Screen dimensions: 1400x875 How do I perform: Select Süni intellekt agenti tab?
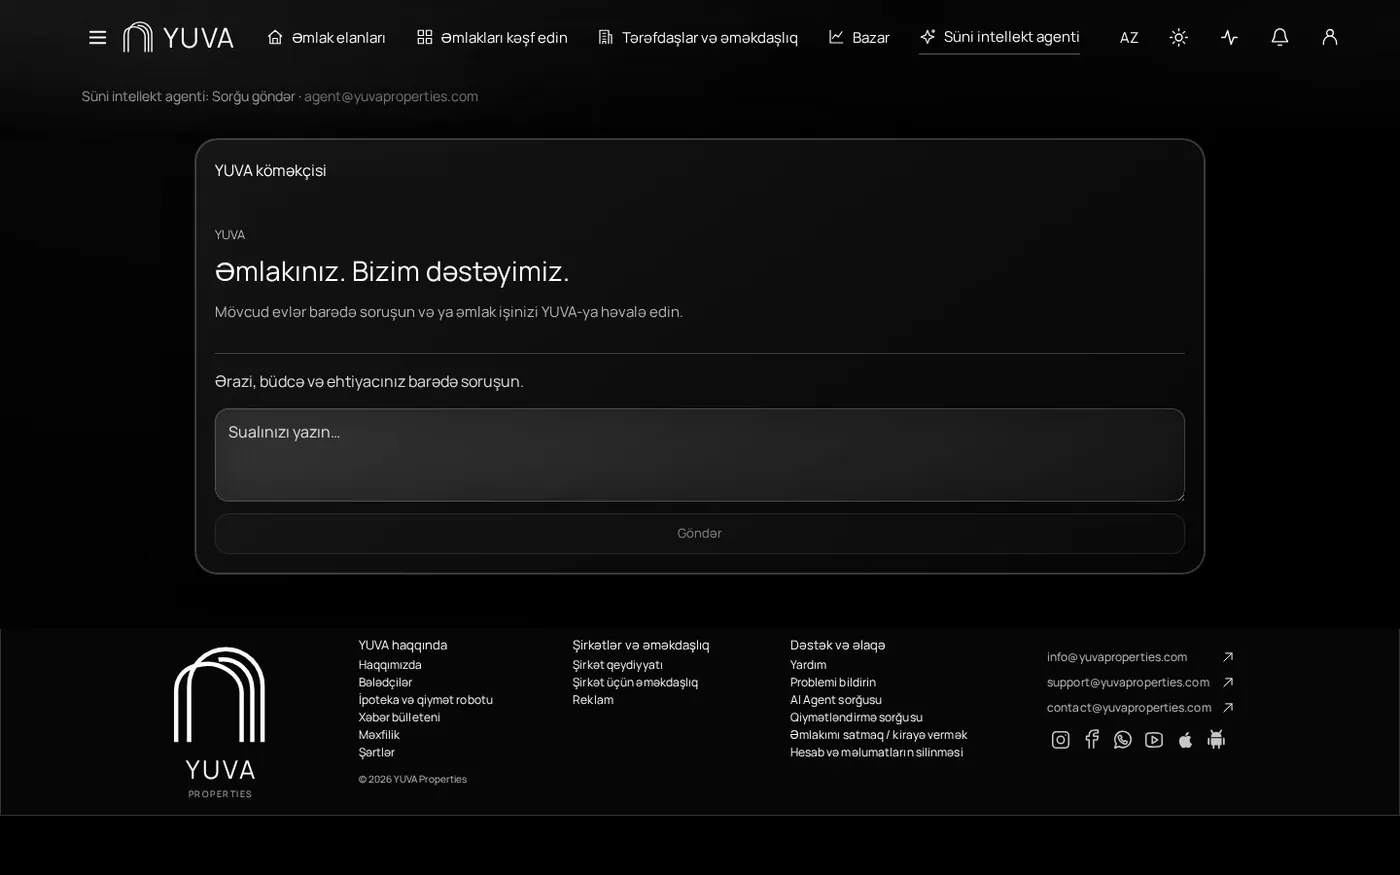click(999, 37)
